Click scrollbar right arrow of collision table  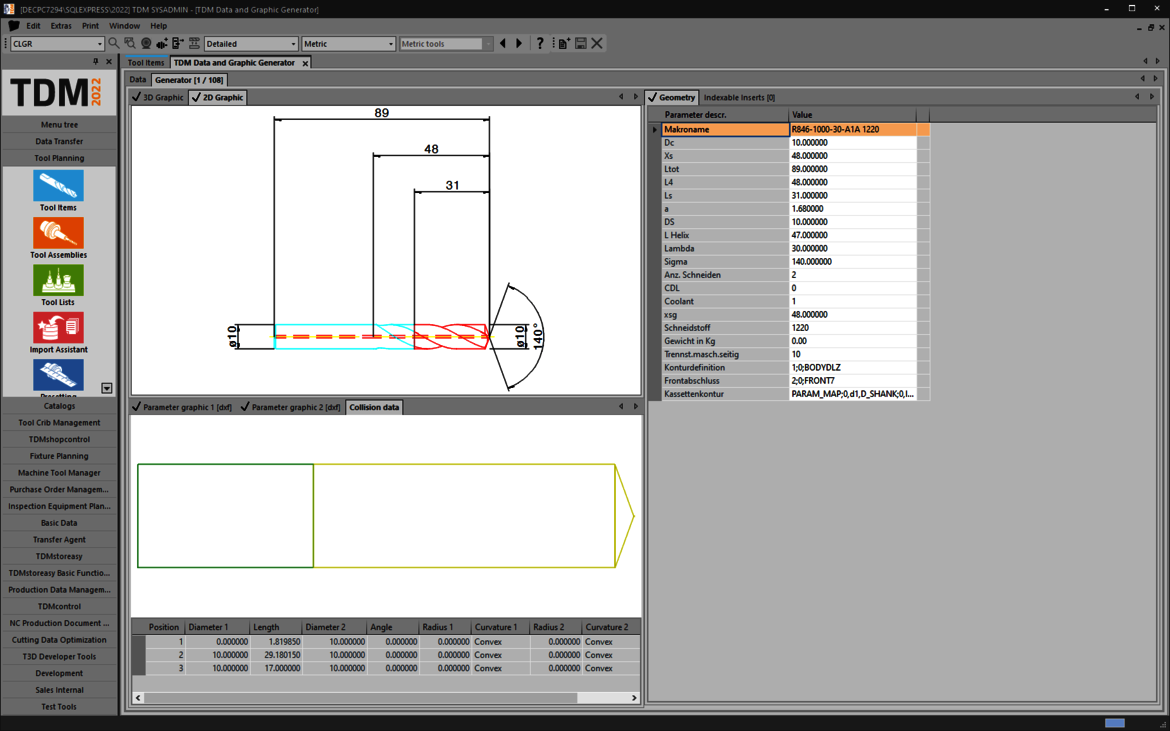click(x=634, y=698)
